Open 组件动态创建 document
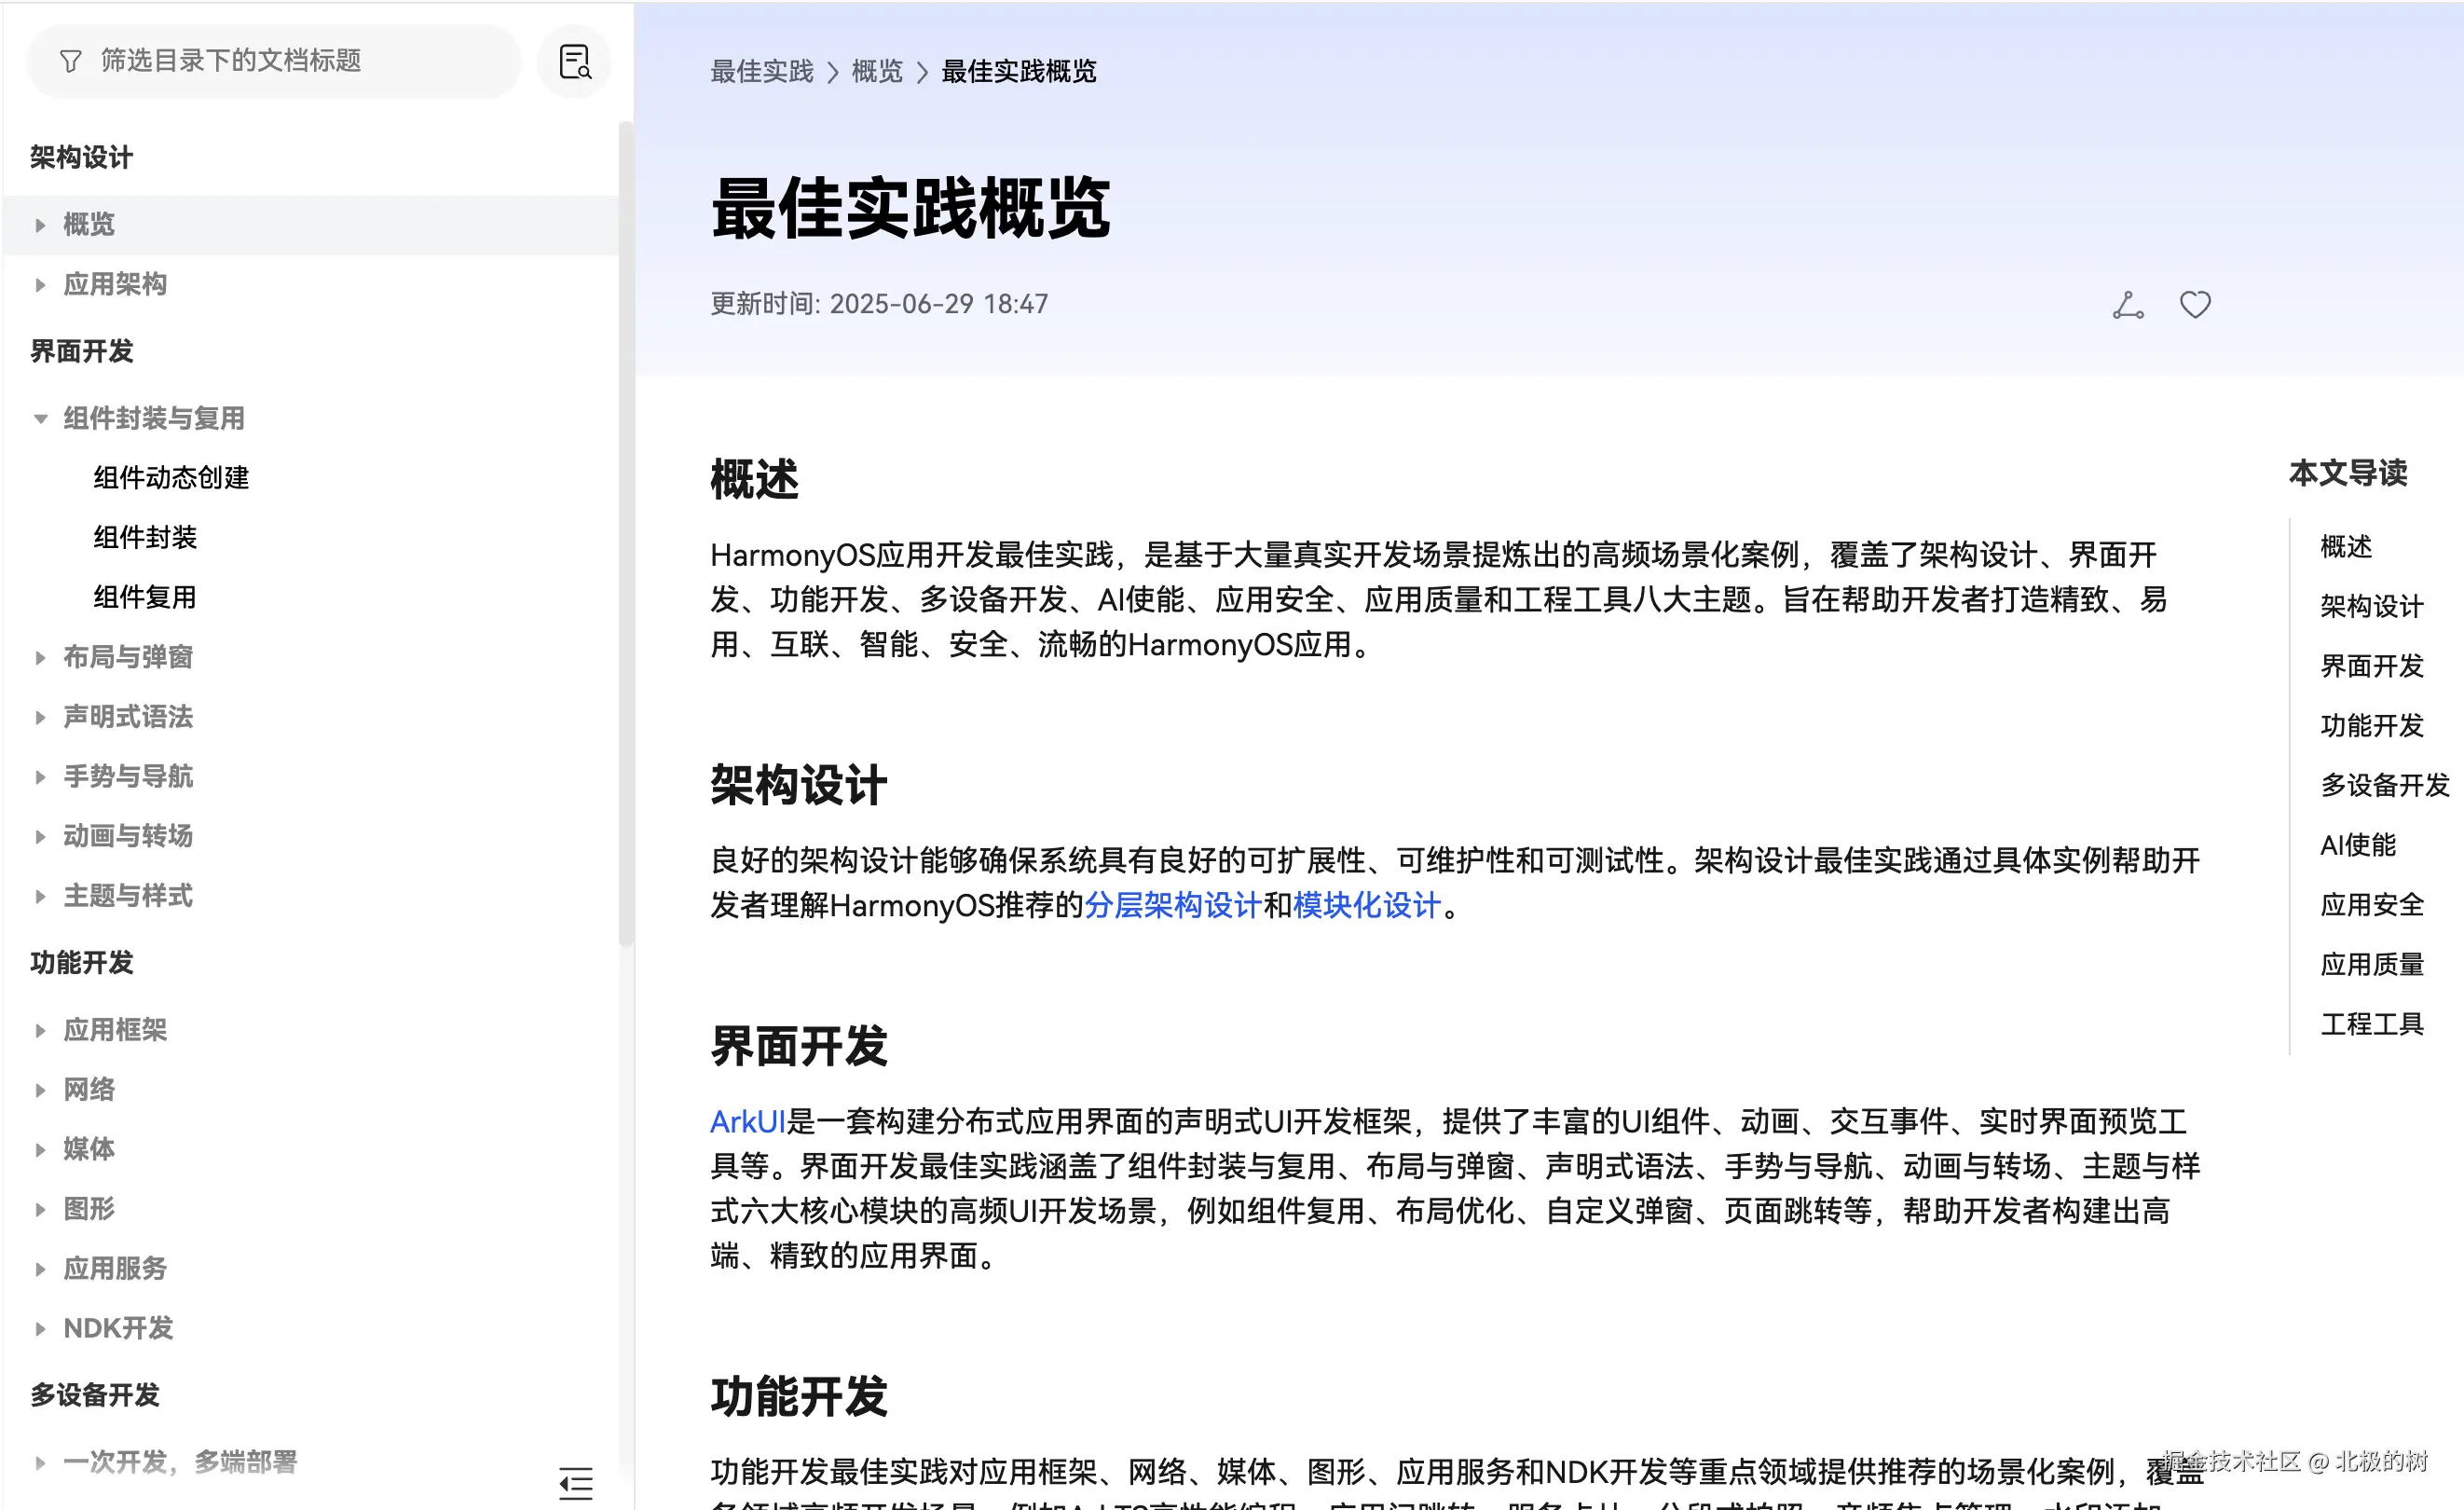This screenshot has height=1510, width=2464. [171, 478]
